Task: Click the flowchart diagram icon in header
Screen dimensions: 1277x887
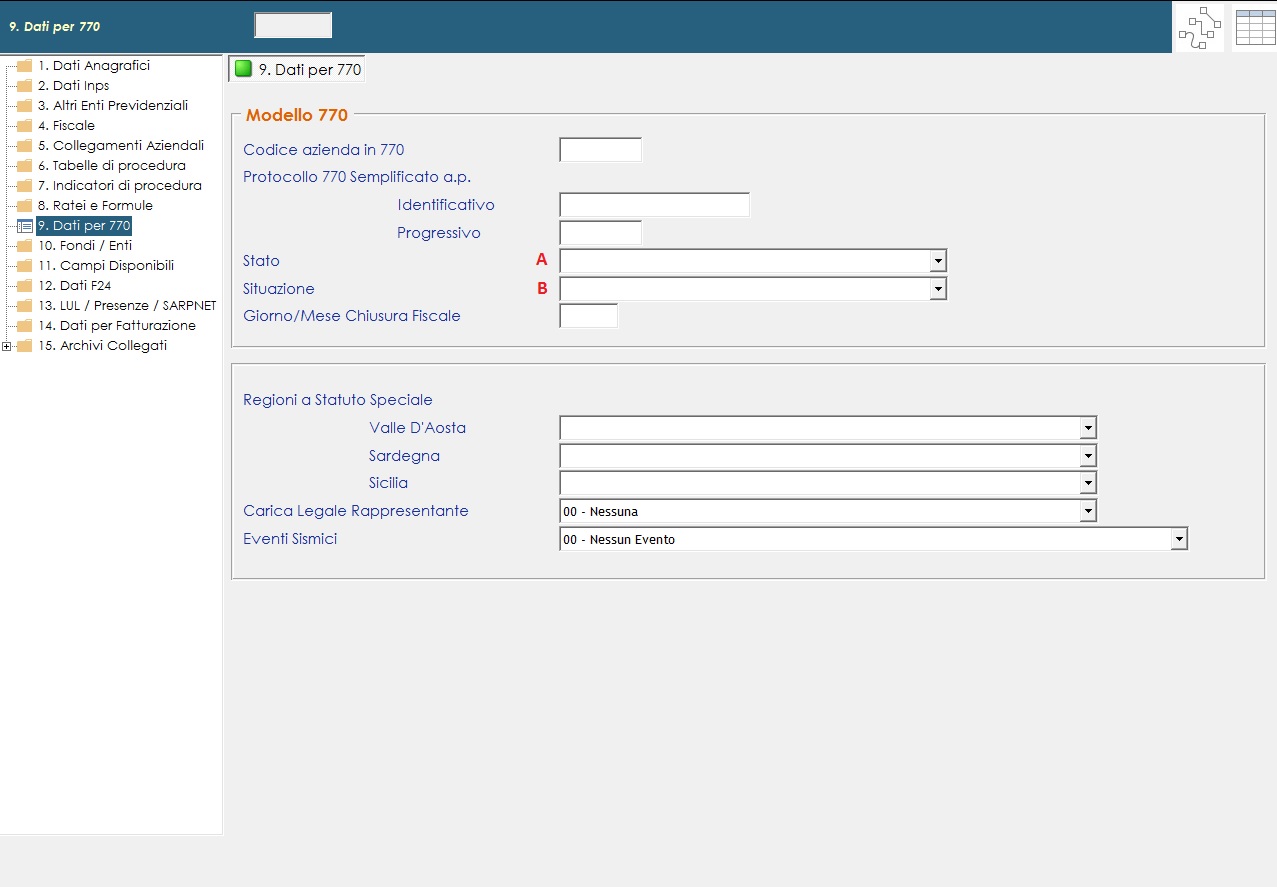Action: click(x=1198, y=27)
